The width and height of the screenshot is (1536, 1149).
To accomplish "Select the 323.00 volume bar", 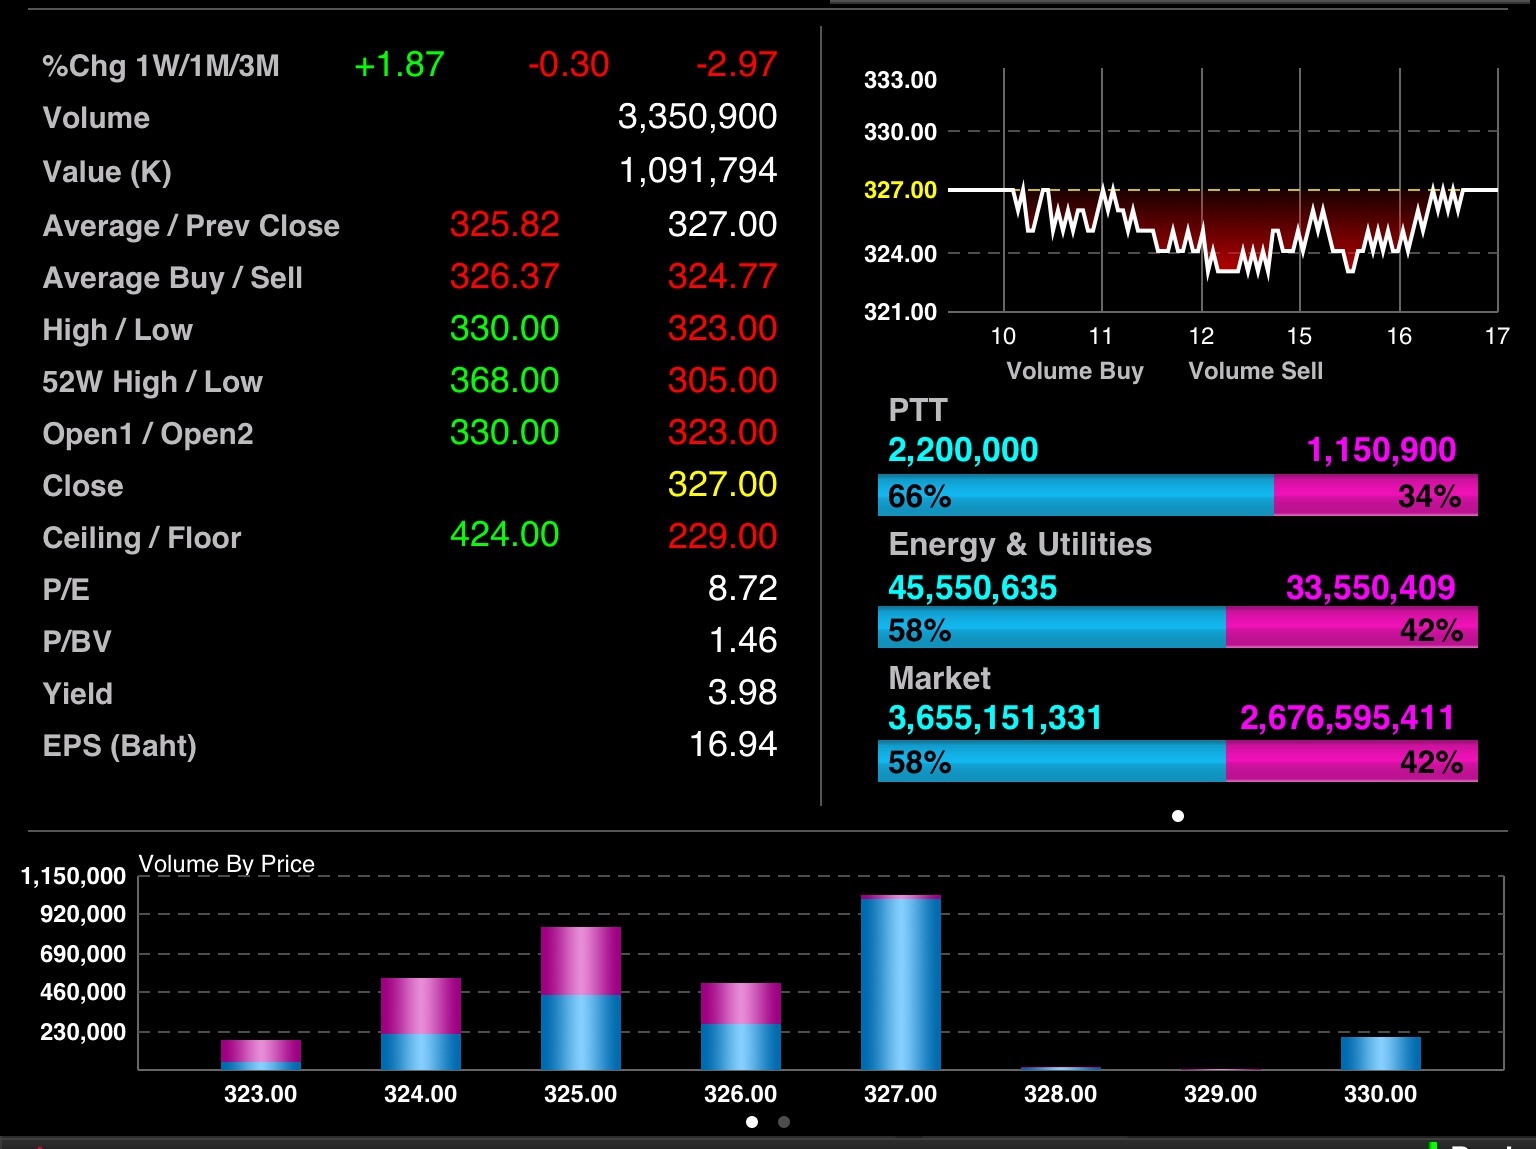I will pos(260,1054).
